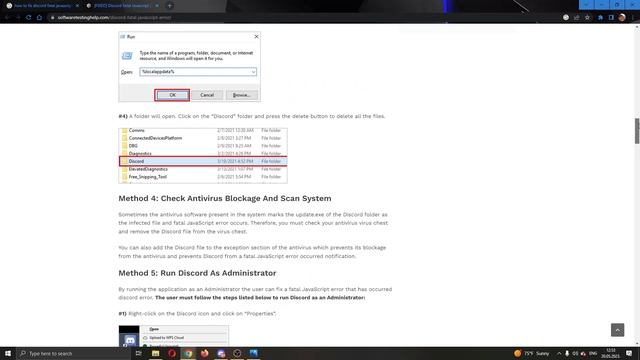Open File Explorer from the taskbar
640x360 pixels.
point(156,353)
